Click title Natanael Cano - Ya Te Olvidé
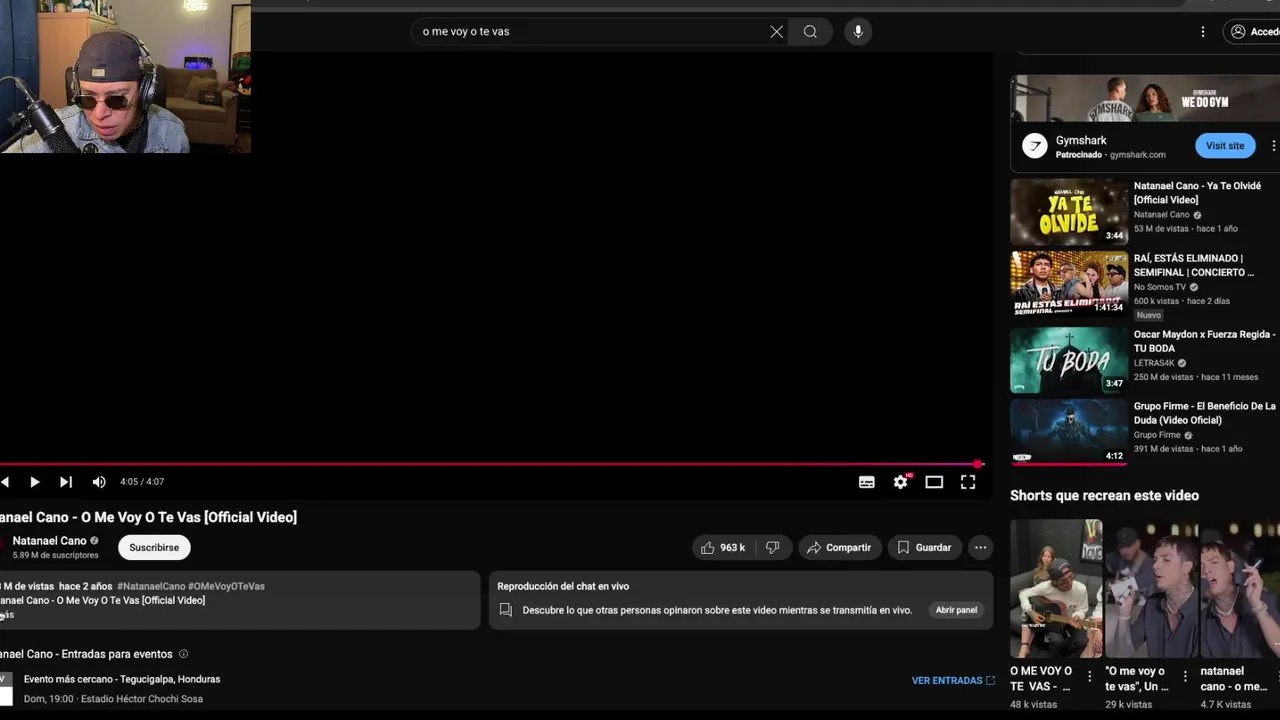Image resolution: width=1280 pixels, height=720 pixels. coord(1197,193)
